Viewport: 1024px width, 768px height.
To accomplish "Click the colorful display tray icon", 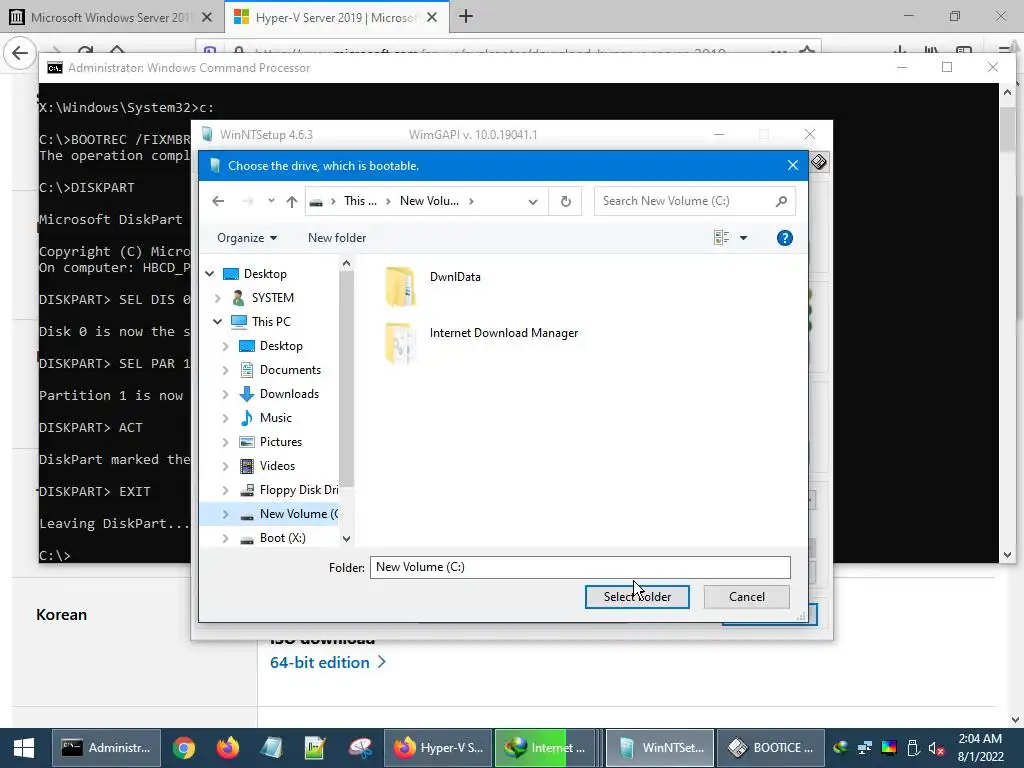I will coord(889,748).
